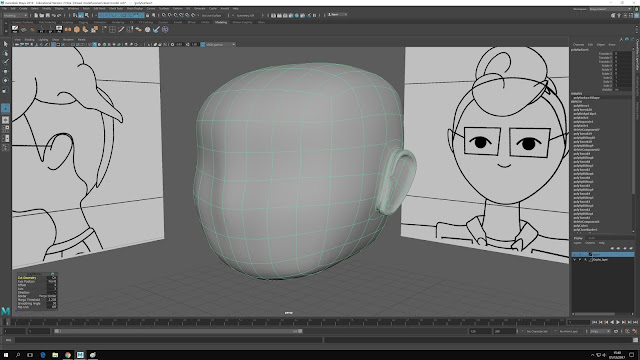640x360 pixels.
Task: Click the Undo arrow icon
Action: (53, 15)
